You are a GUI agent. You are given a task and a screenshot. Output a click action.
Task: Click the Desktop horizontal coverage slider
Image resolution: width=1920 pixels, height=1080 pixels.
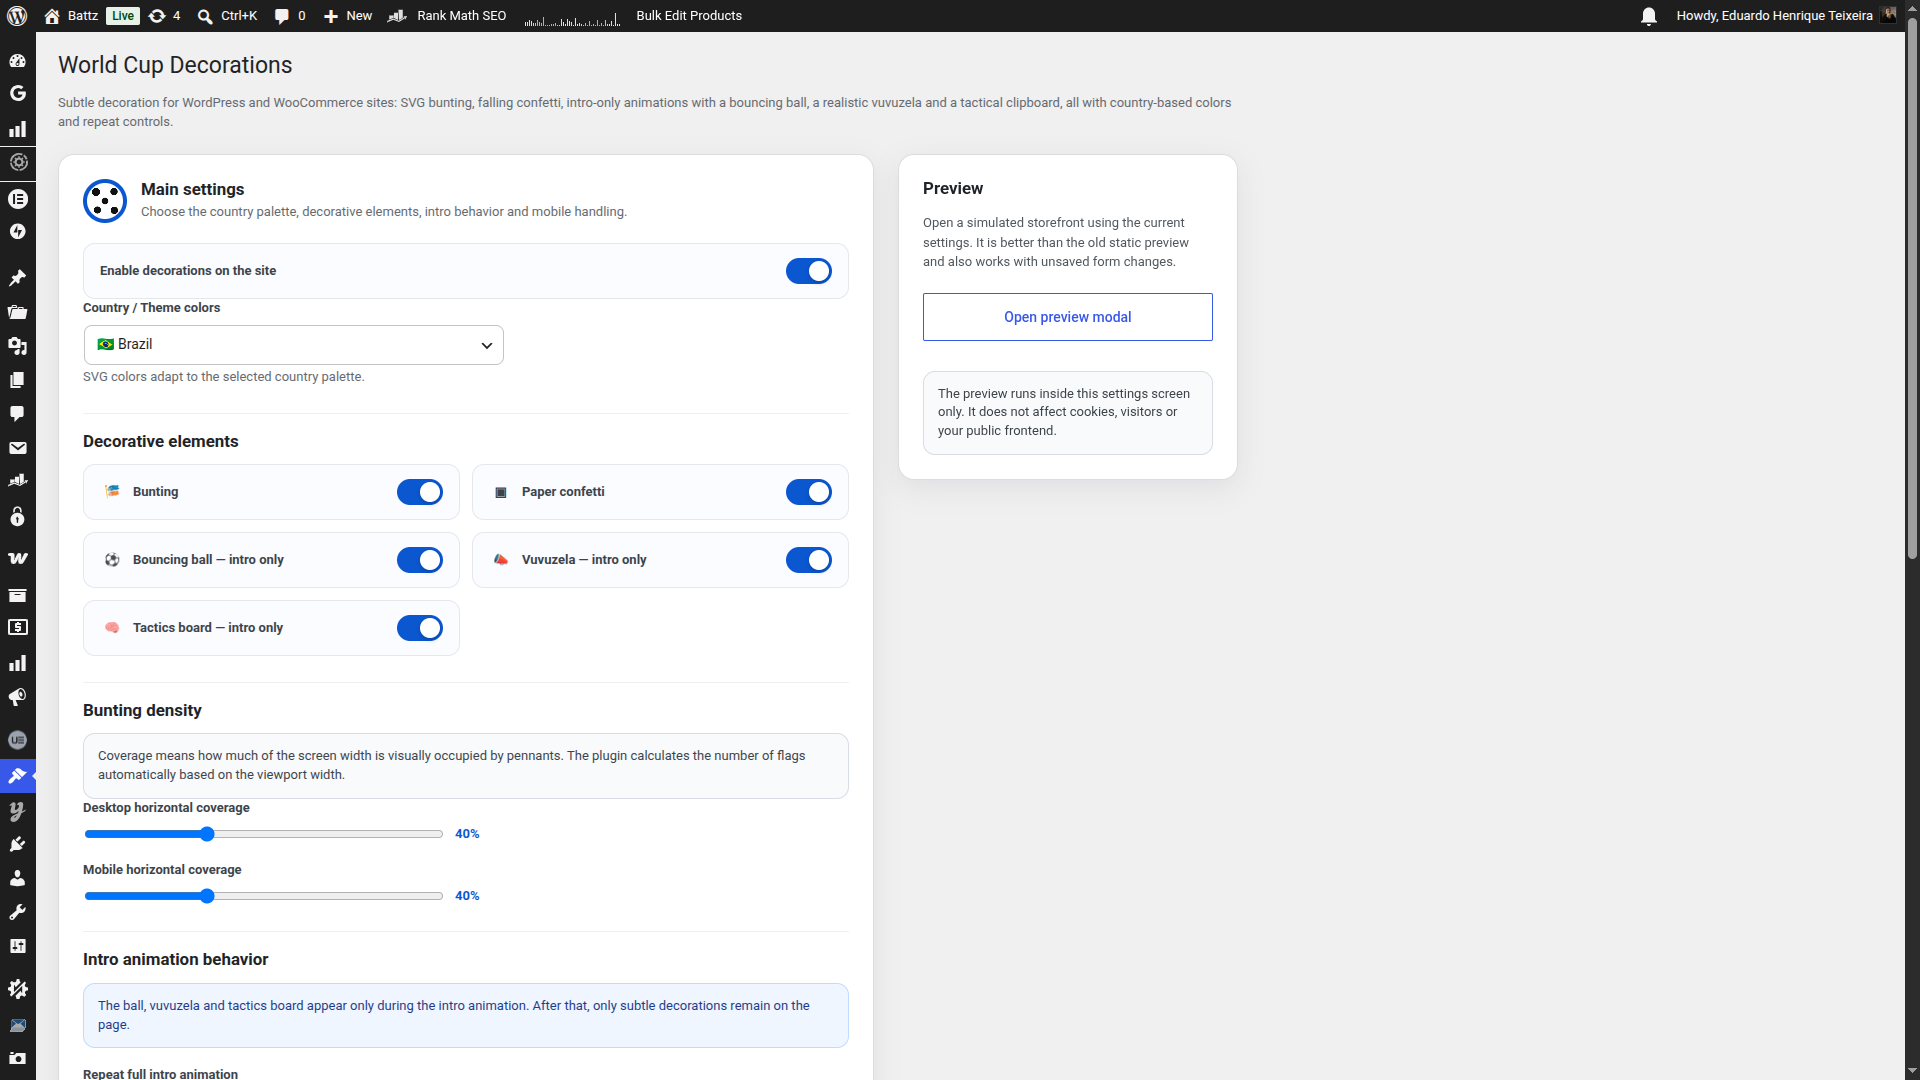point(264,834)
